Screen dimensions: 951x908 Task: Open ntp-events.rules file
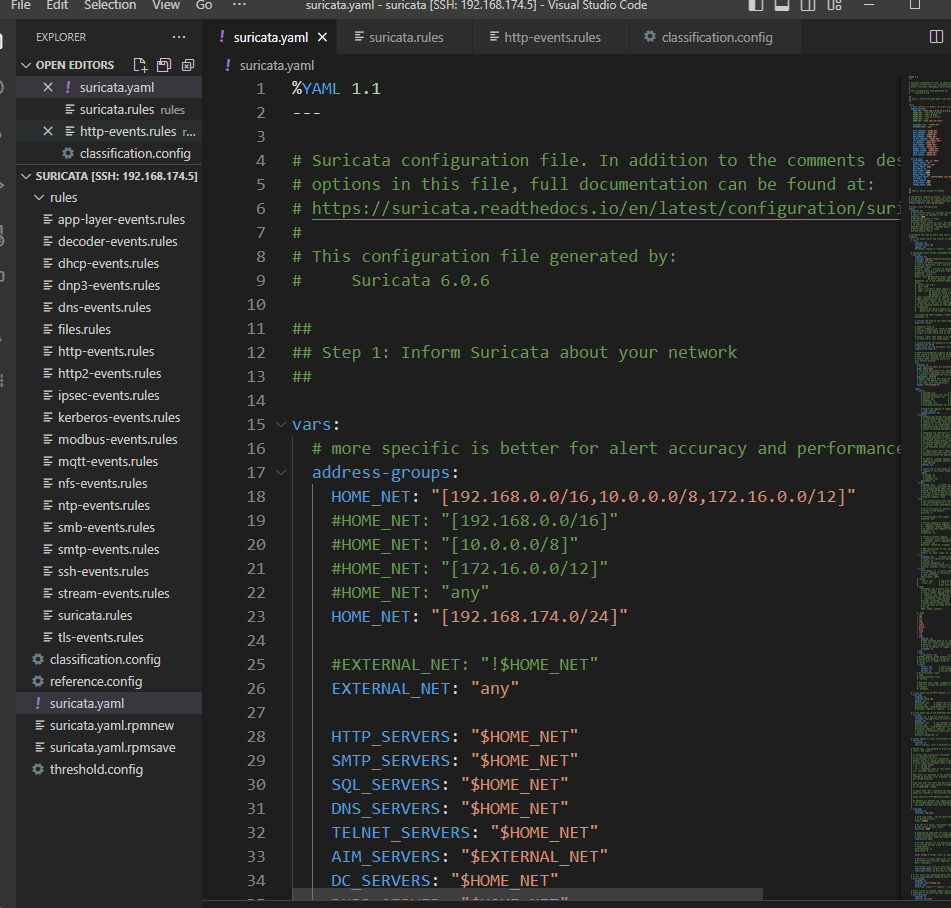[x=109, y=505]
